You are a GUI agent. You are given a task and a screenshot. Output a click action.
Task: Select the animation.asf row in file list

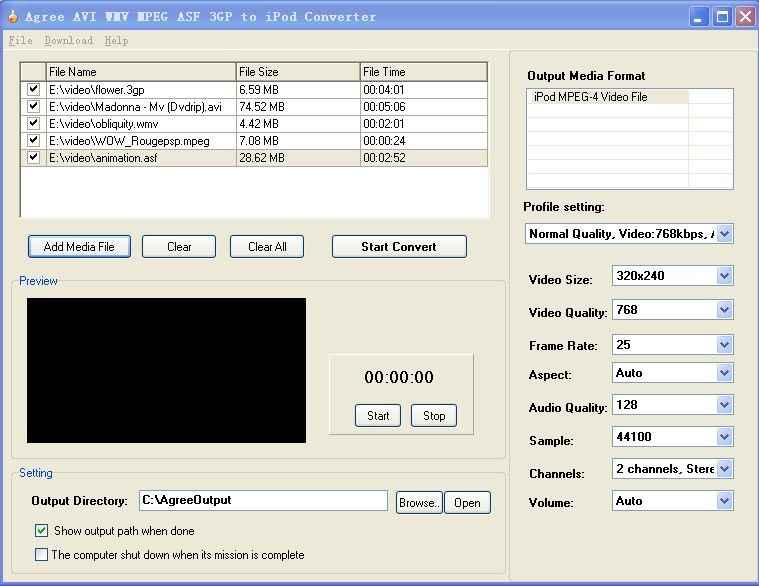[140, 158]
